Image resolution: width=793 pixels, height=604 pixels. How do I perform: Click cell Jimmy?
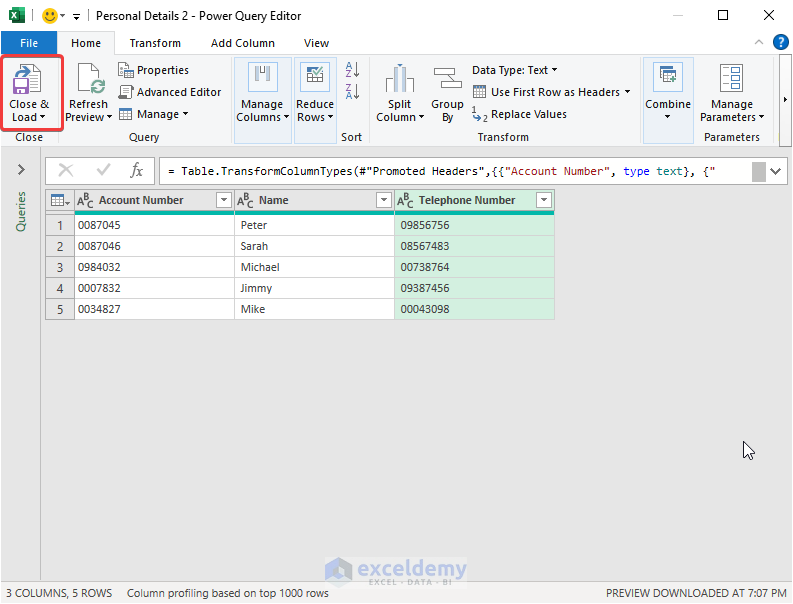314,288
